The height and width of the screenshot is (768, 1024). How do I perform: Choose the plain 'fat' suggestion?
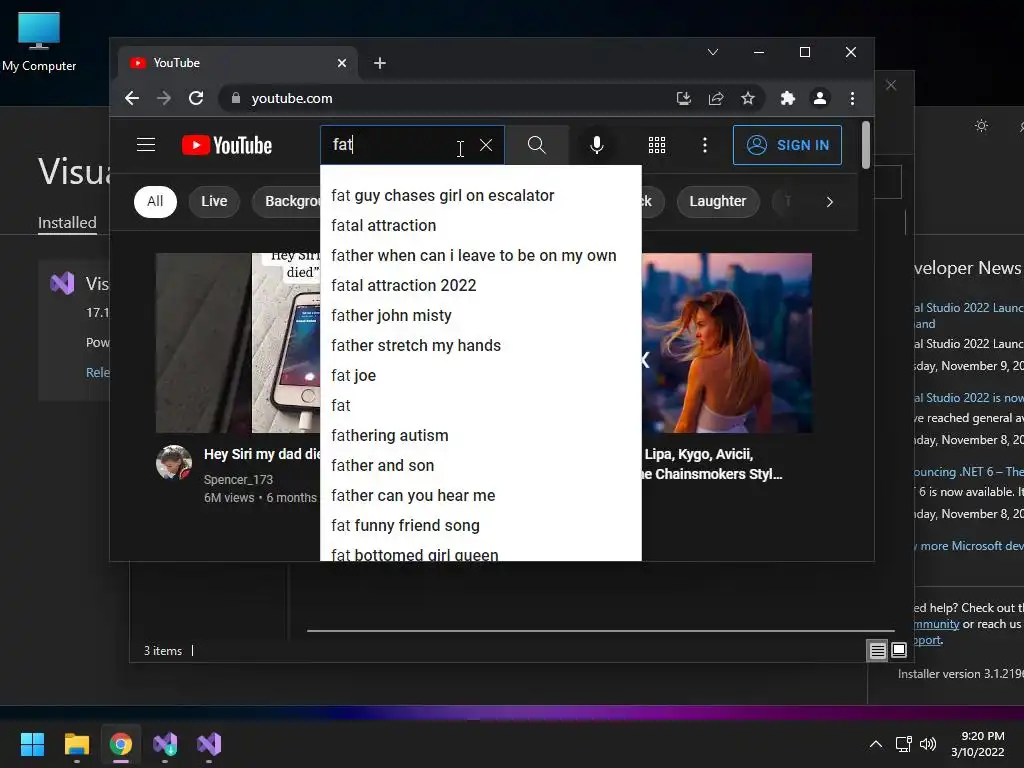[x=481, y=406]
